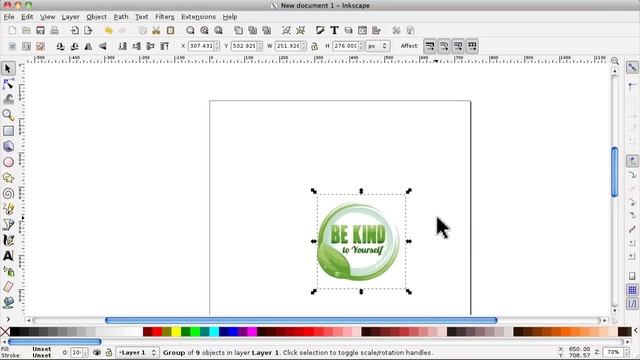Viewport: 640px width, 360px height.
Task: Raise selection to top
Action: [164, 46]
